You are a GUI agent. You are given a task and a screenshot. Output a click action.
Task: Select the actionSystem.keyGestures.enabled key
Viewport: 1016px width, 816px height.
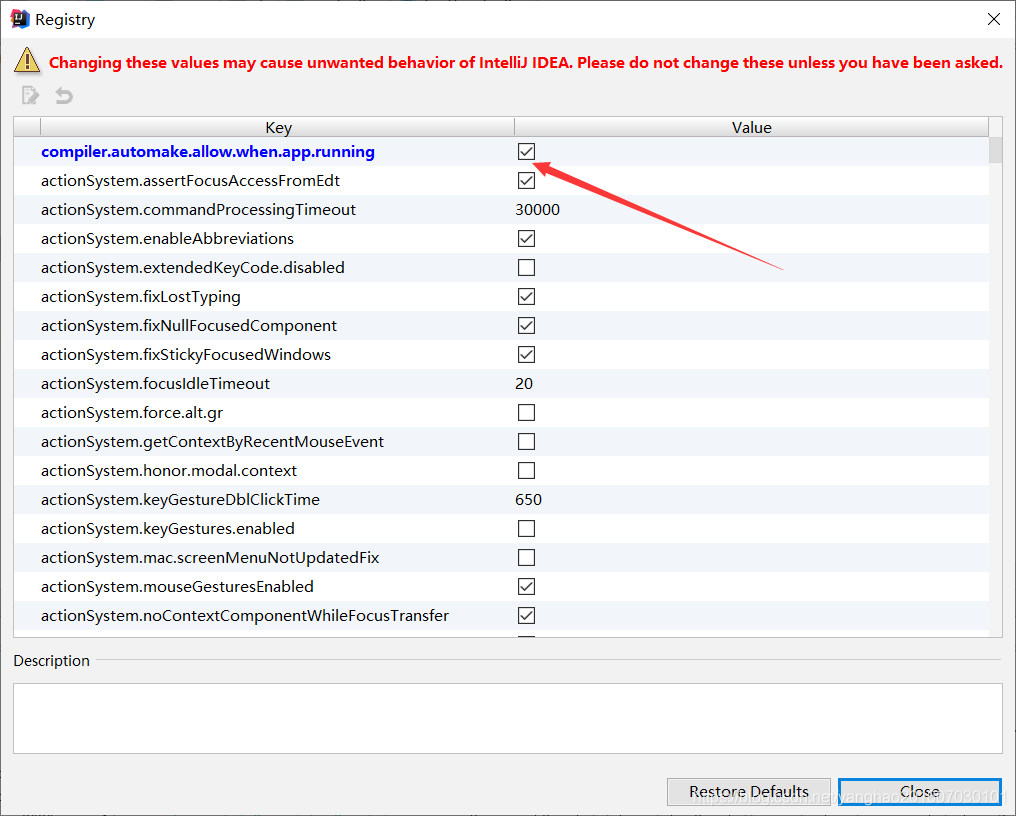(167, 529)
